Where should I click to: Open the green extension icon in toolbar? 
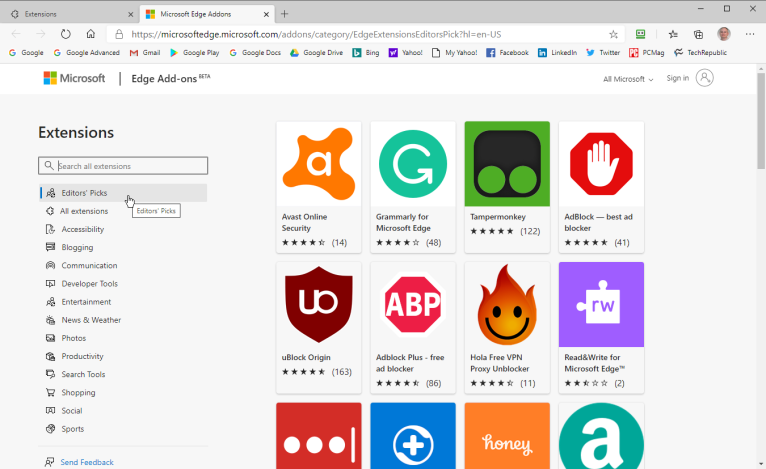[640, 34]
